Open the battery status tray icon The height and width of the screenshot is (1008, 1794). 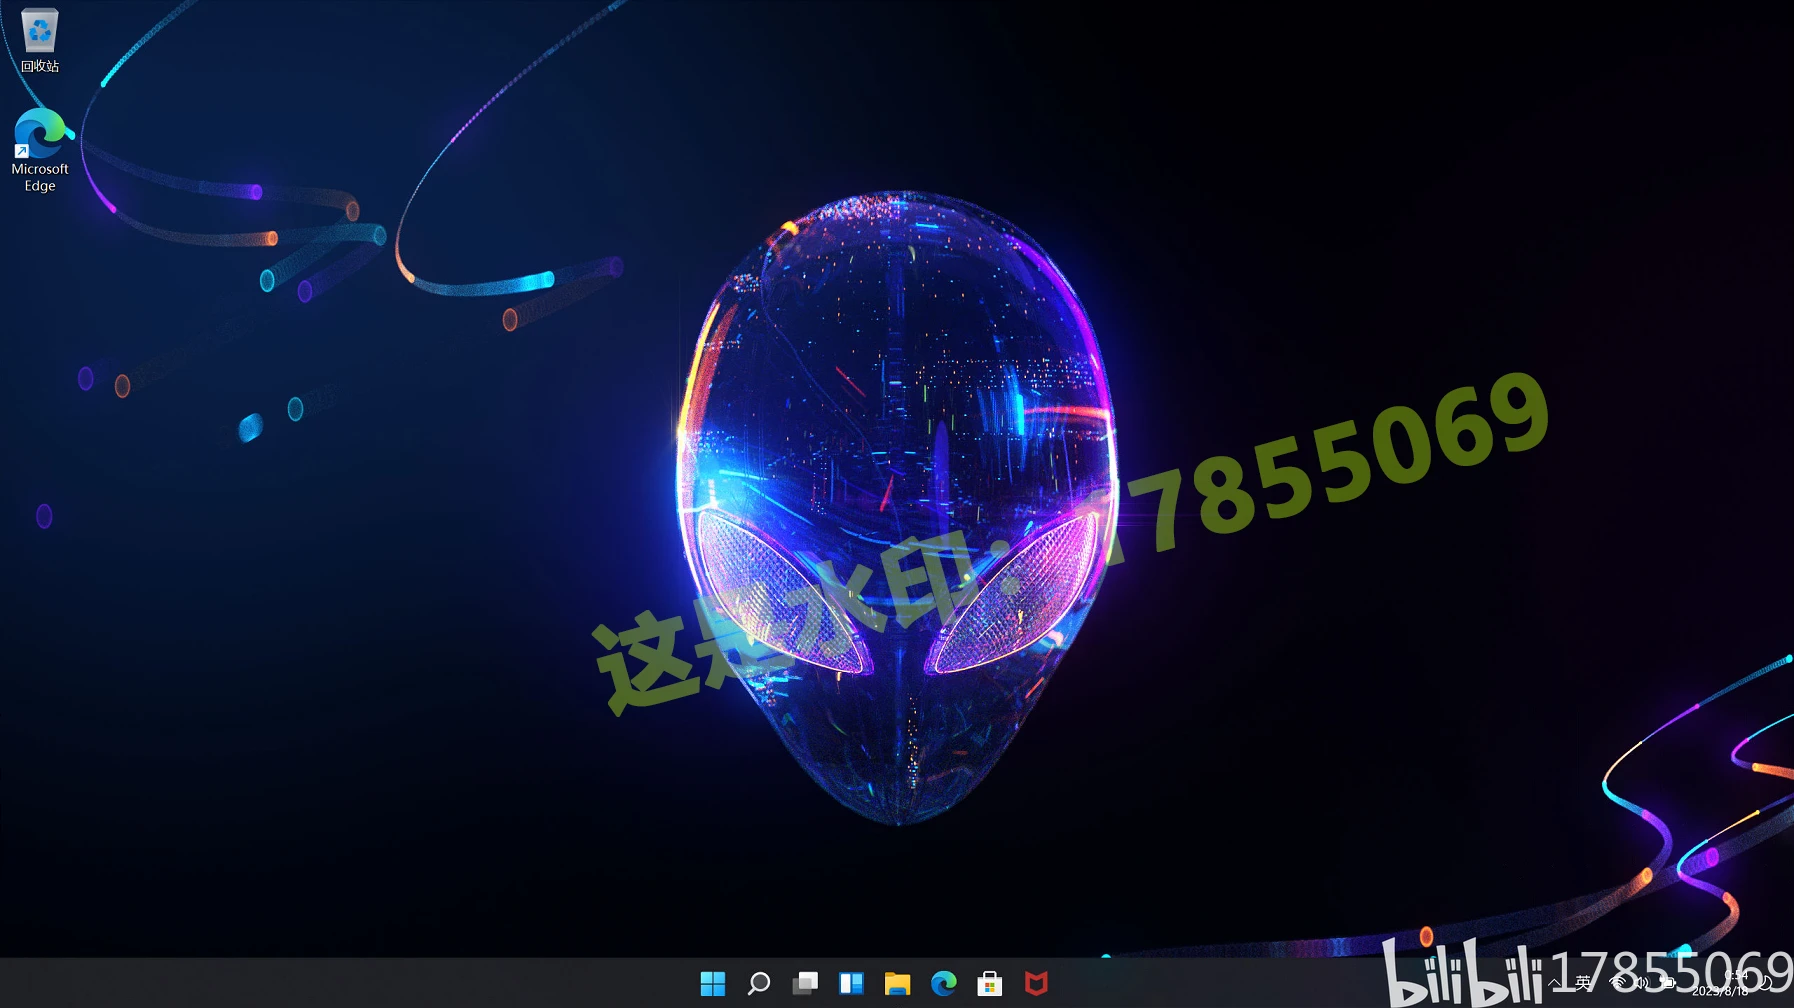click(1667, 983)
